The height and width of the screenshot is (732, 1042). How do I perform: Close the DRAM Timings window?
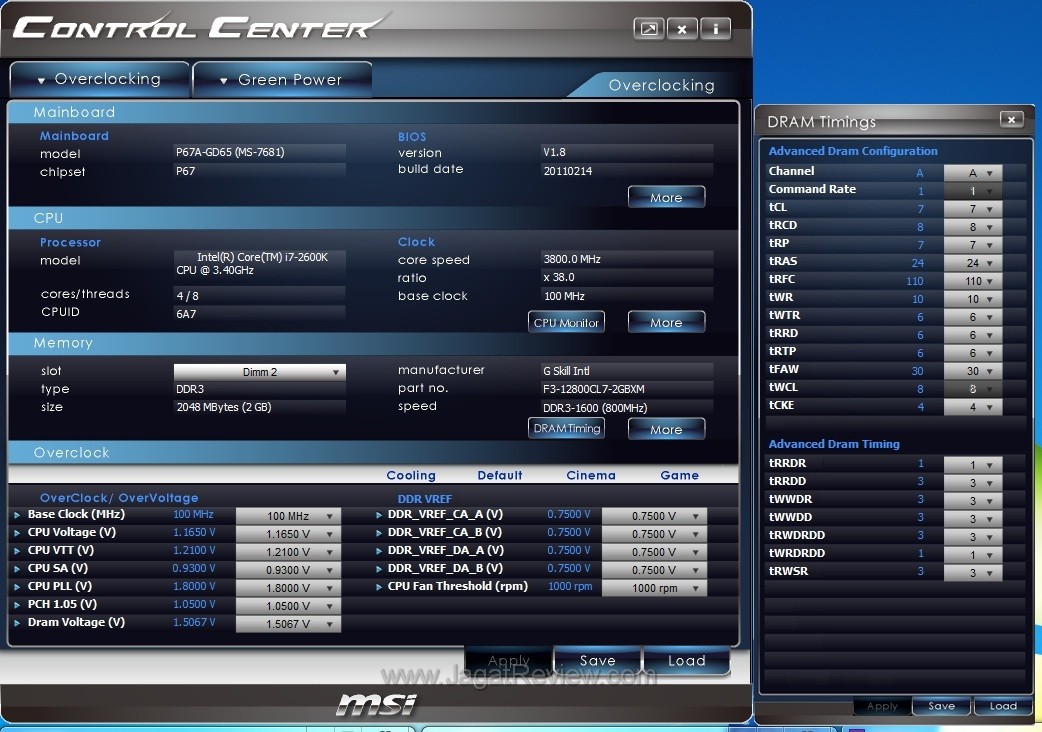[1011, 120]
